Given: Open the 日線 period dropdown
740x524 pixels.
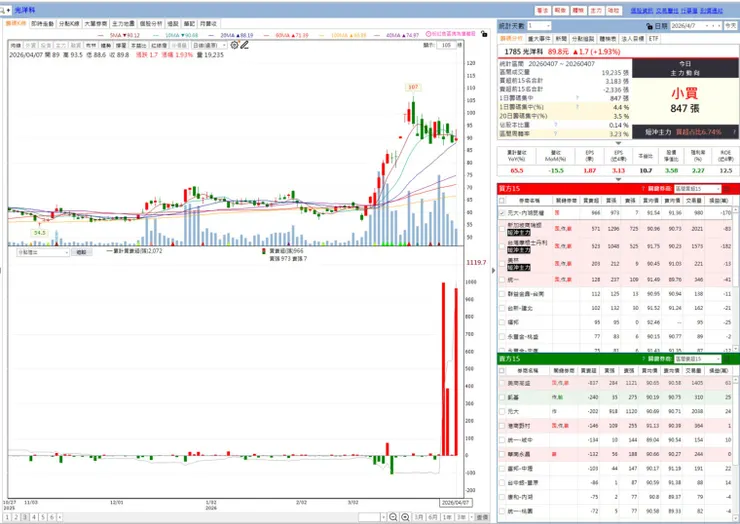Looking at the screenshot, I should [209, 45].
